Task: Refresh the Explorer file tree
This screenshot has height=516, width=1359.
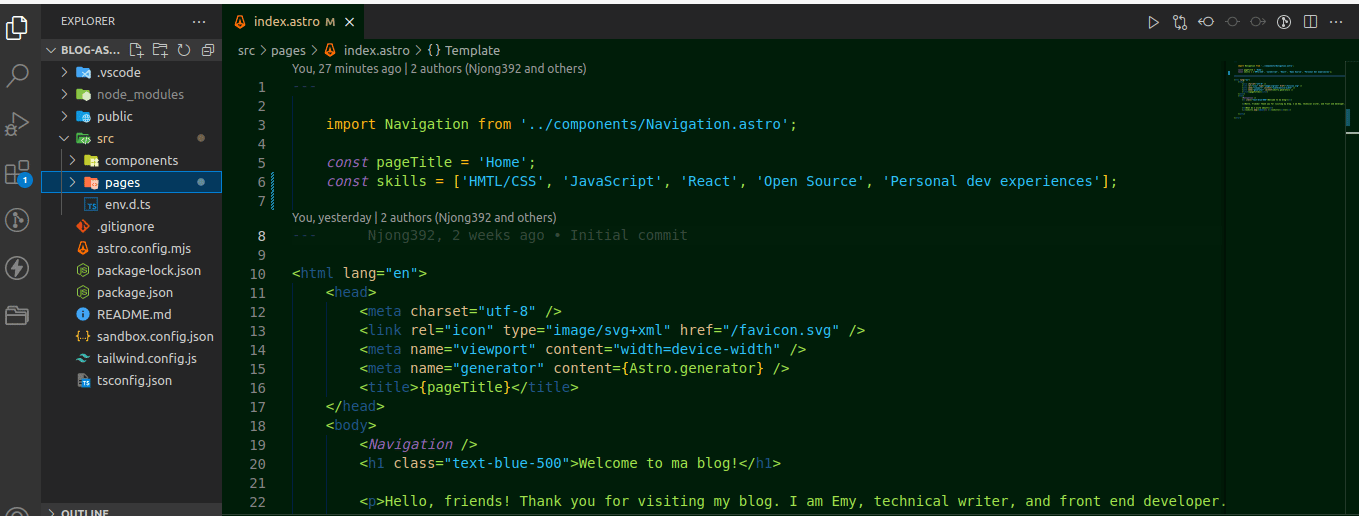Action: (184, 50)
